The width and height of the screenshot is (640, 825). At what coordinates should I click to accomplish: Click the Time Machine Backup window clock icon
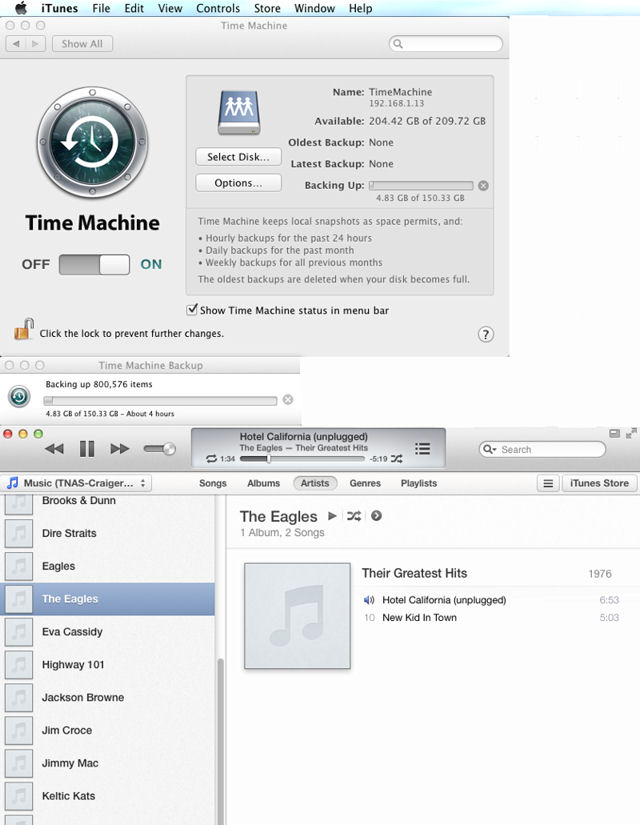[x=19, y=397]
